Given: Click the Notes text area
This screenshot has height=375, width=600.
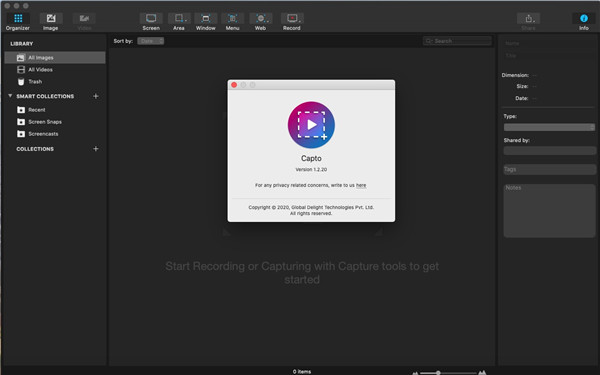Looking at the screenshot, I should 549,210.
